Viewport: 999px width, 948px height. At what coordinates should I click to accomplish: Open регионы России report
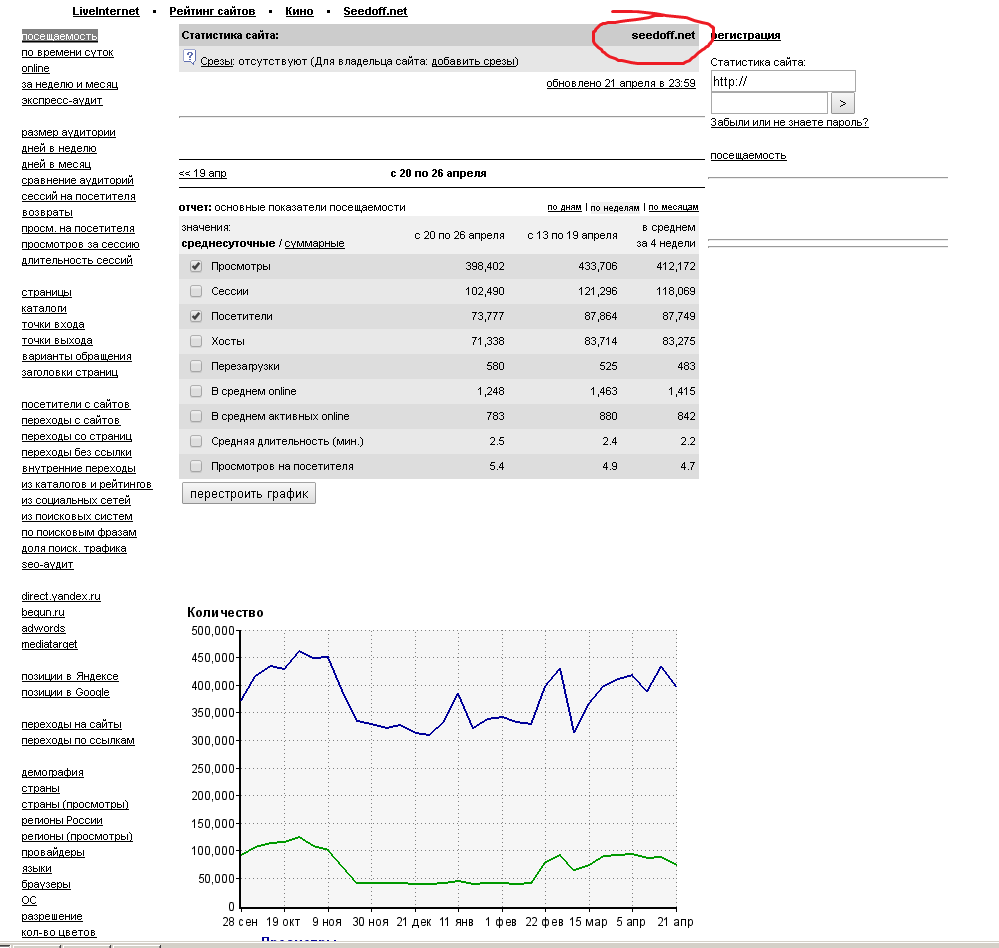tap(62, 821)
